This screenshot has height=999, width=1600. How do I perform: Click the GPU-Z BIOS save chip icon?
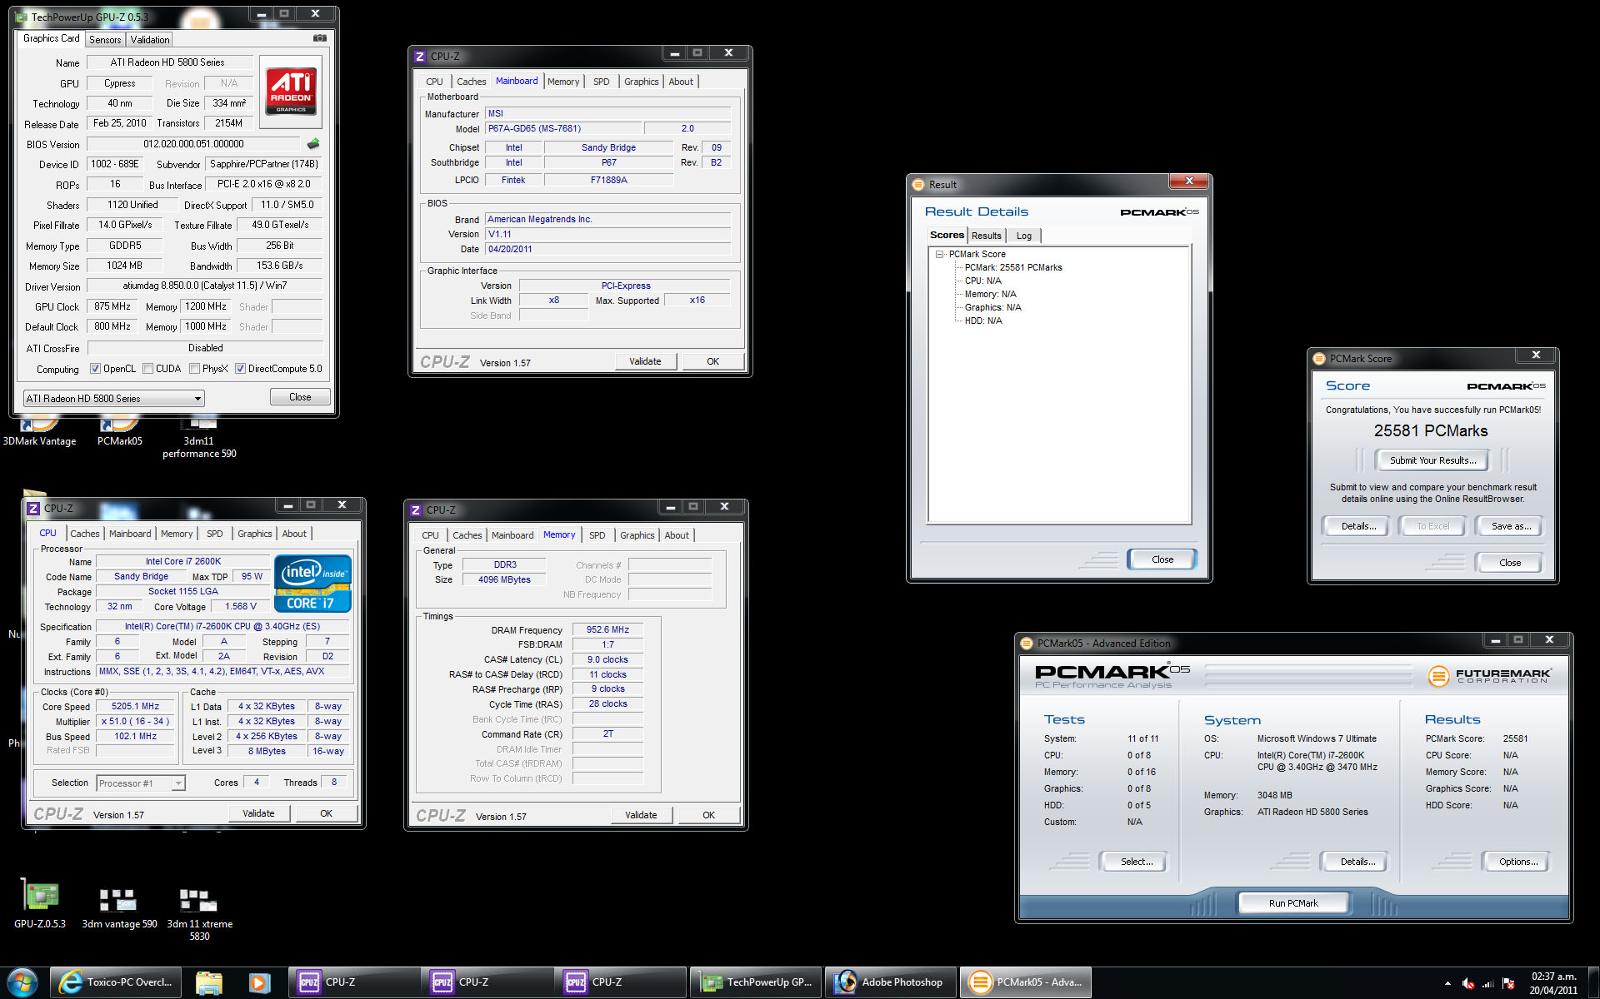pyautogui.click(x=313, y=144)
